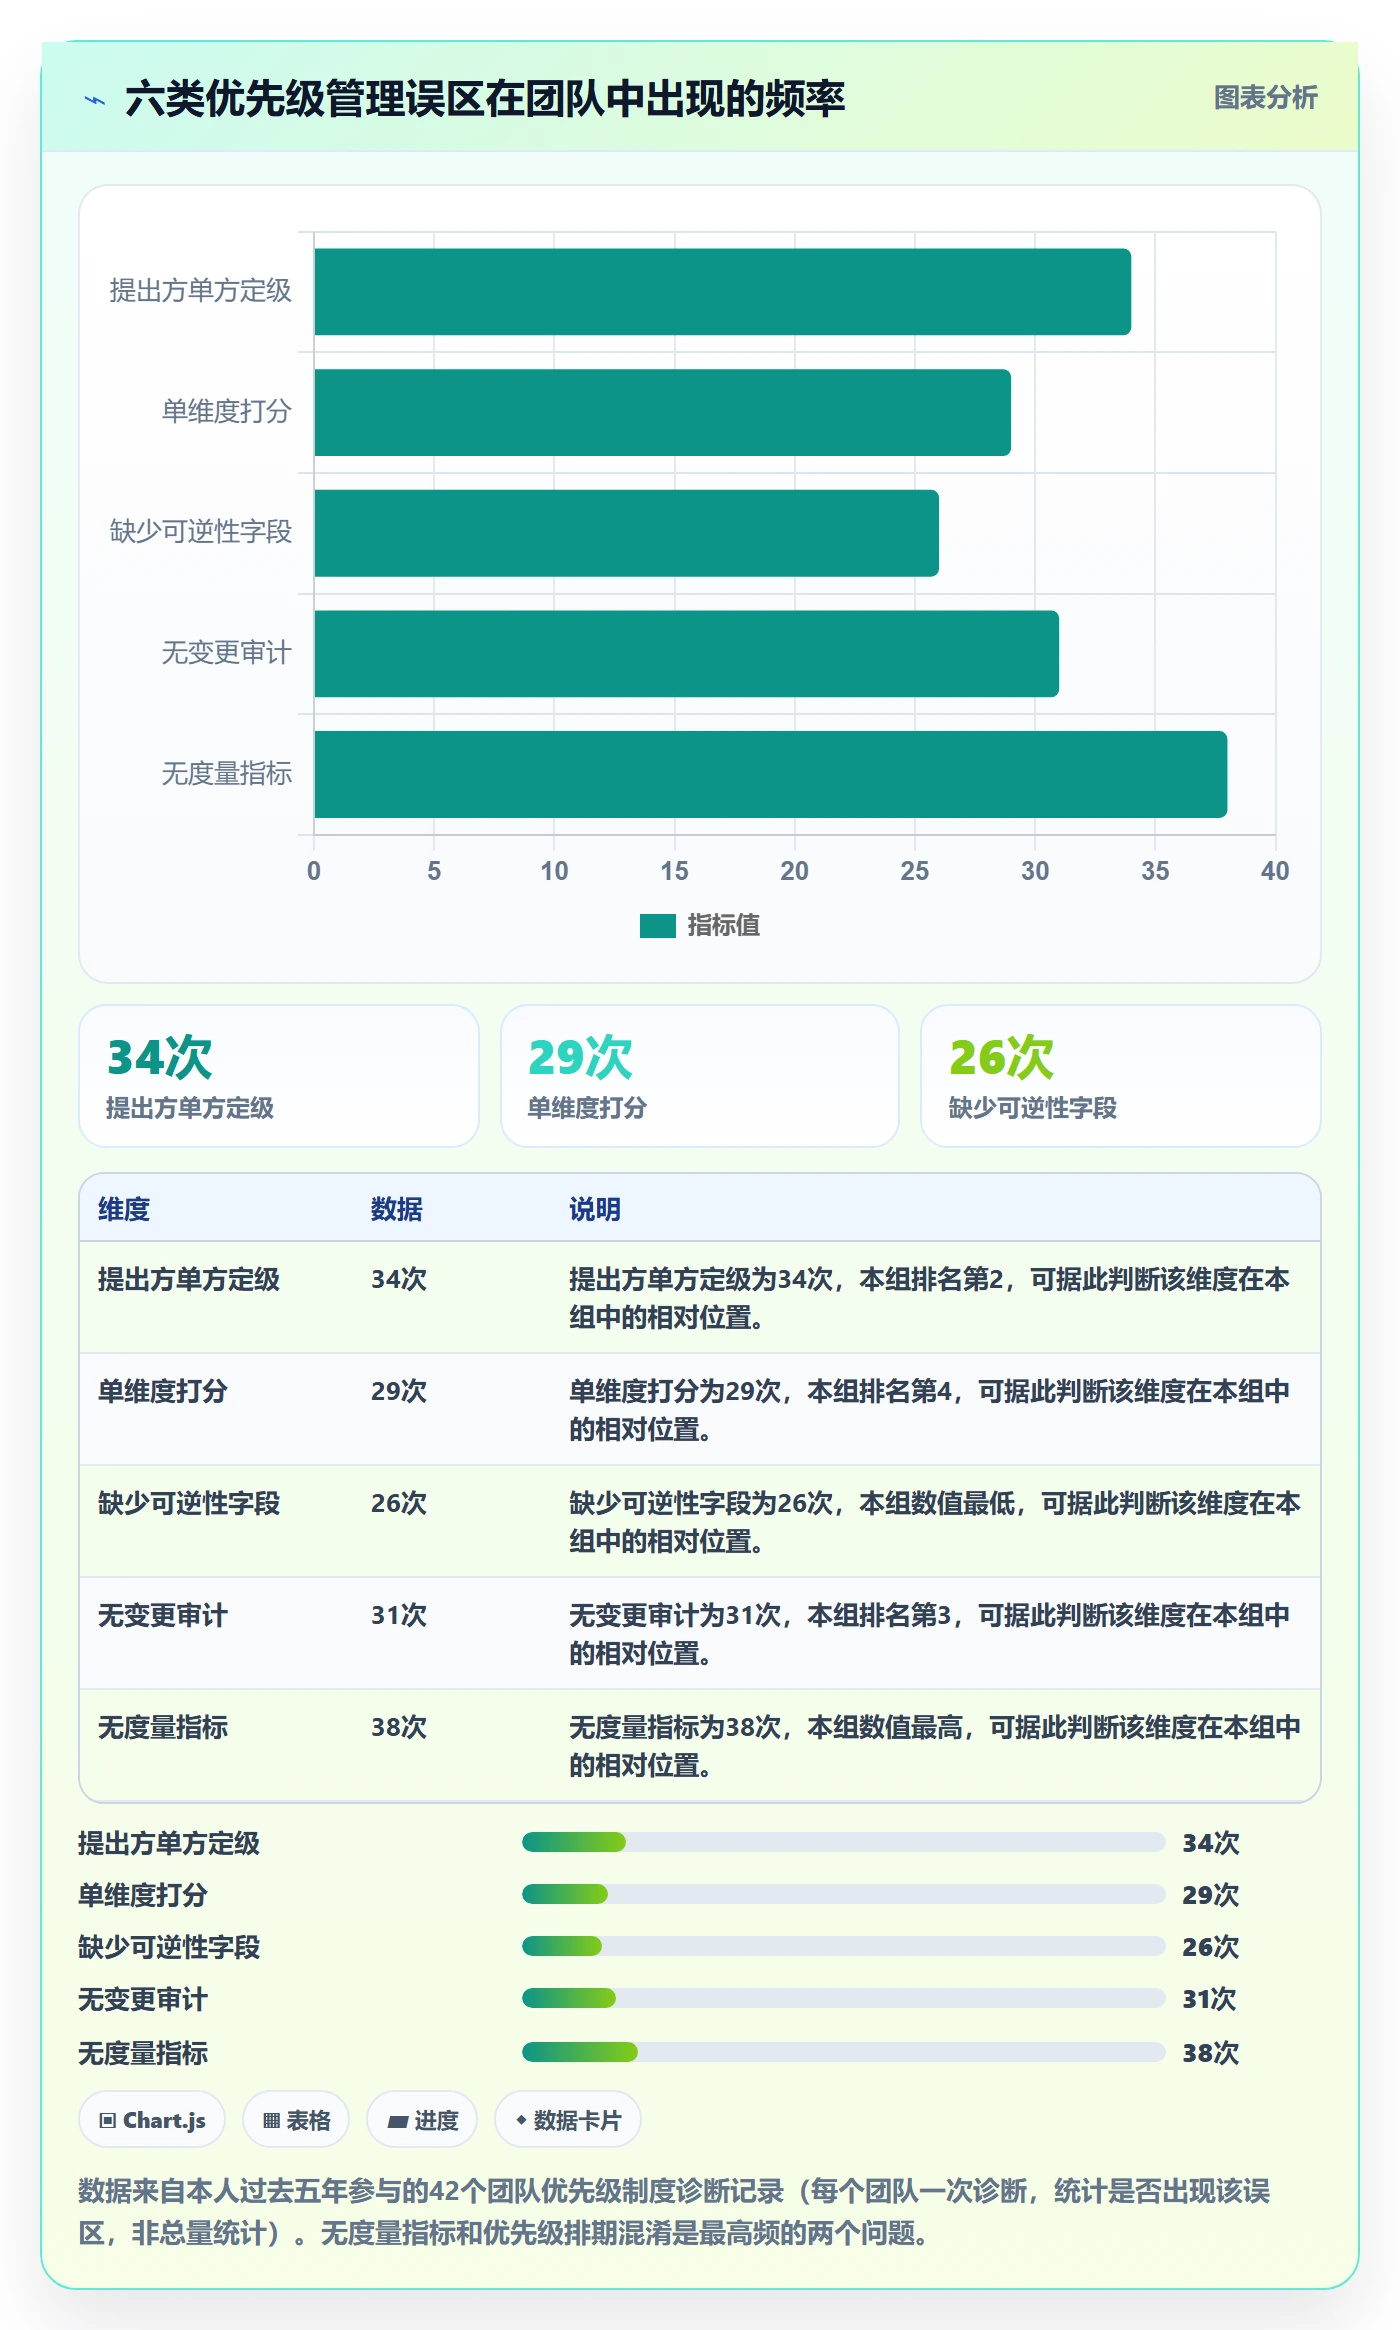Viewport: 1400px width, 2330px height.
Task: Click the 提出方单方定级 progress bar
Action: coord(844,1842)
